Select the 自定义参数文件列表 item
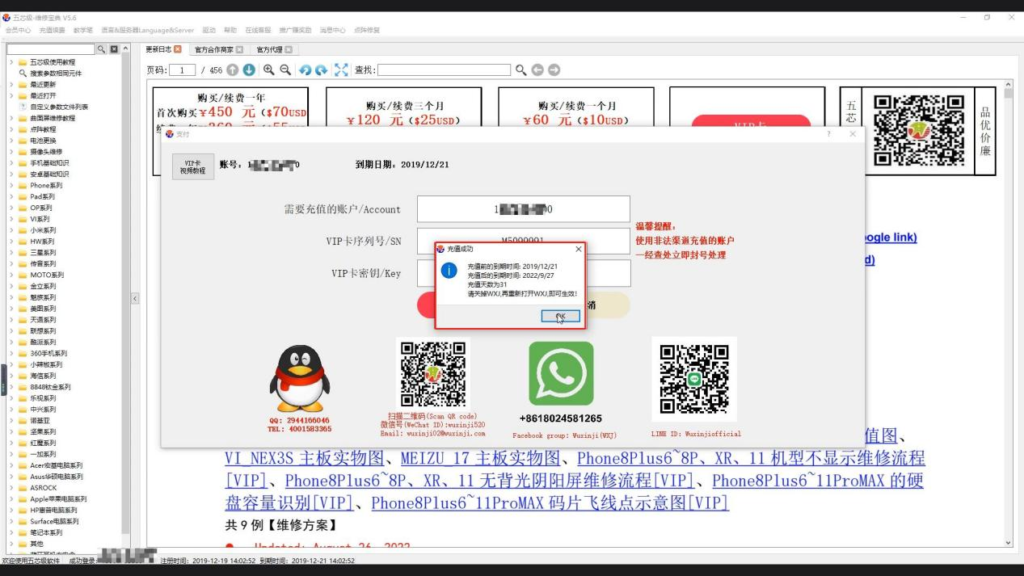 (59, 107)
